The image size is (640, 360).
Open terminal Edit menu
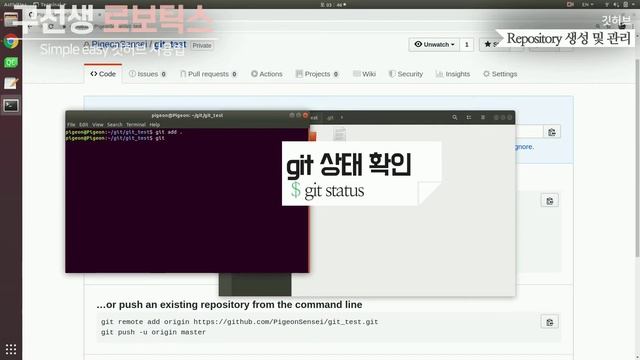pyautogui.click(x=84, y=124)
